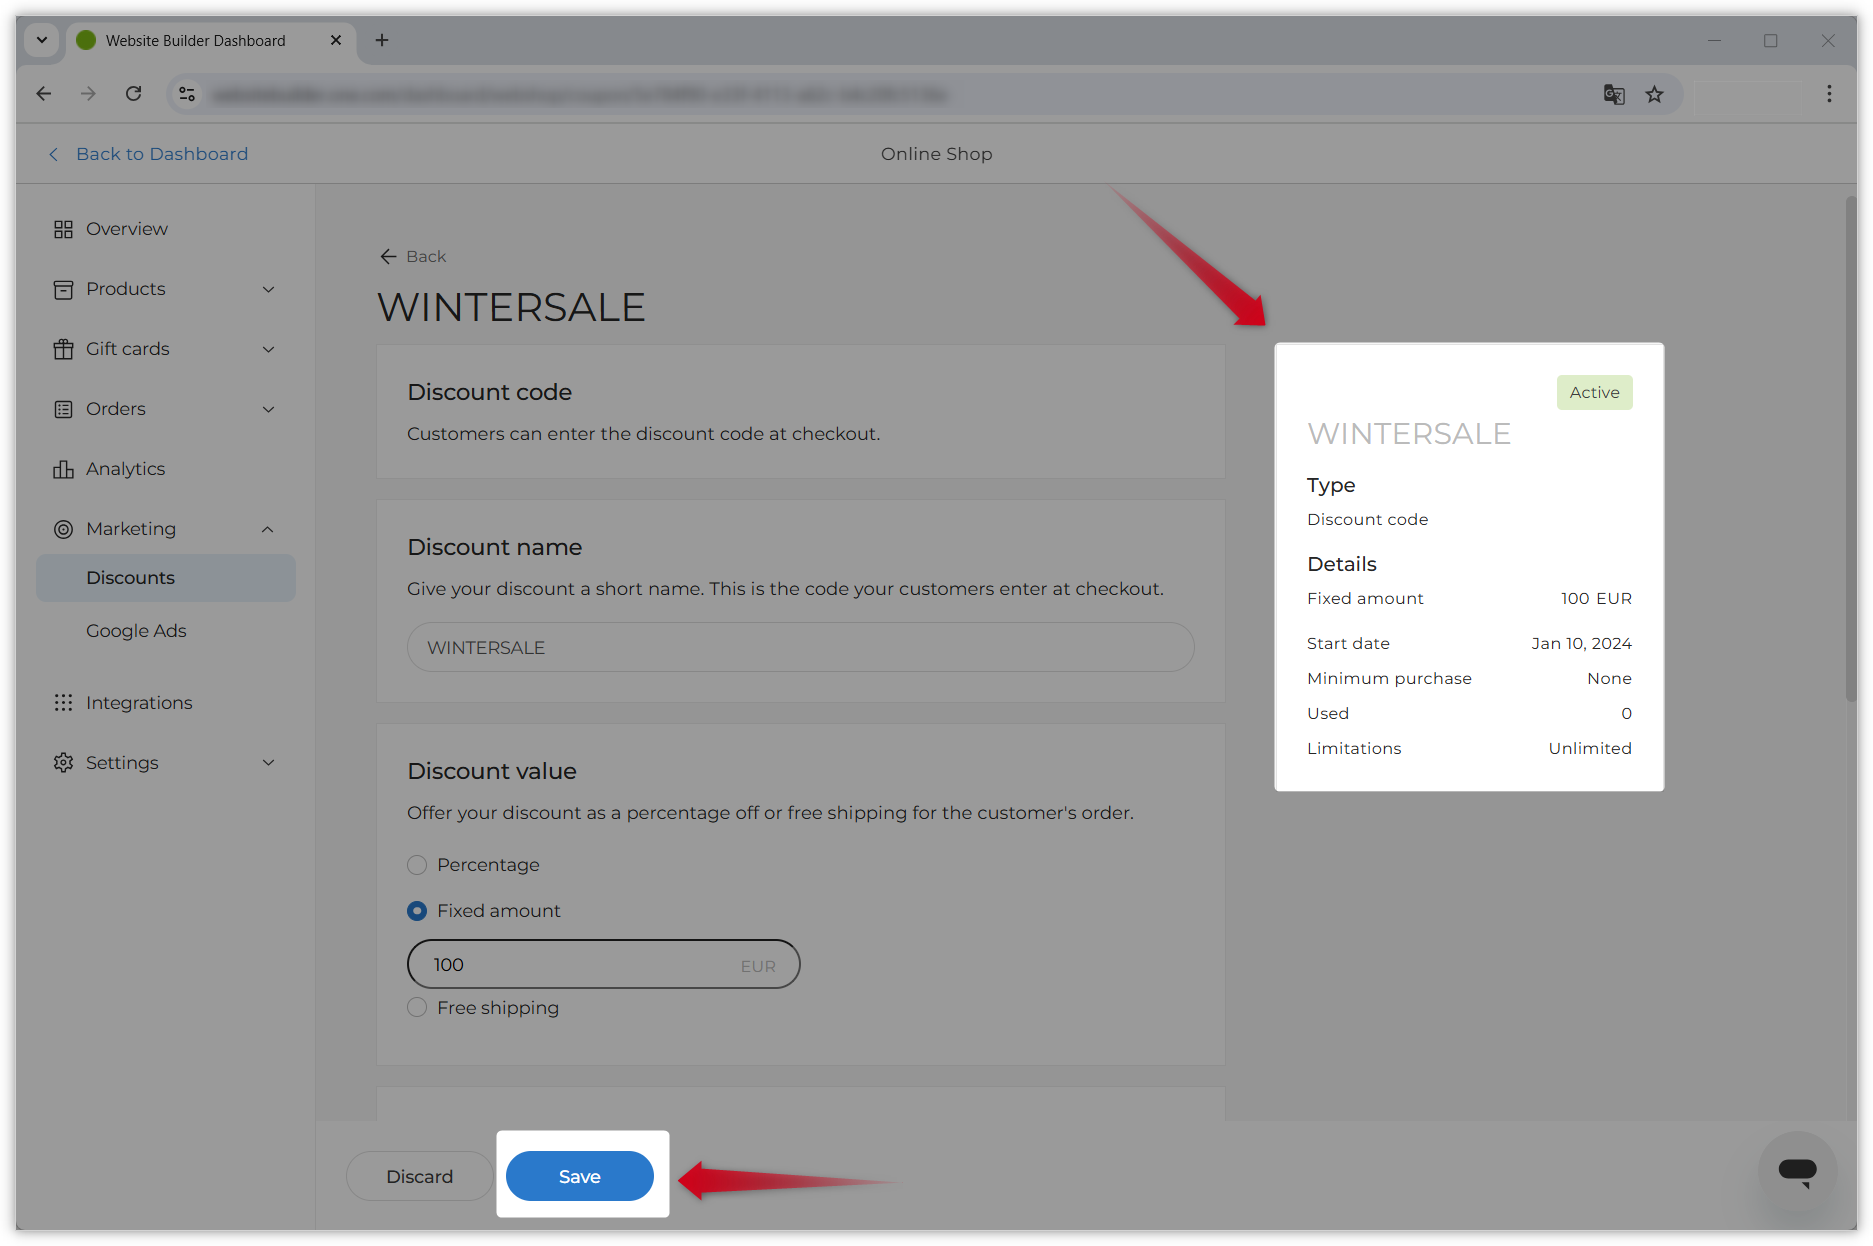The image size is (1873, 1246).
Task: Save the WINTERSALE discount
Action: (579, 1176)
